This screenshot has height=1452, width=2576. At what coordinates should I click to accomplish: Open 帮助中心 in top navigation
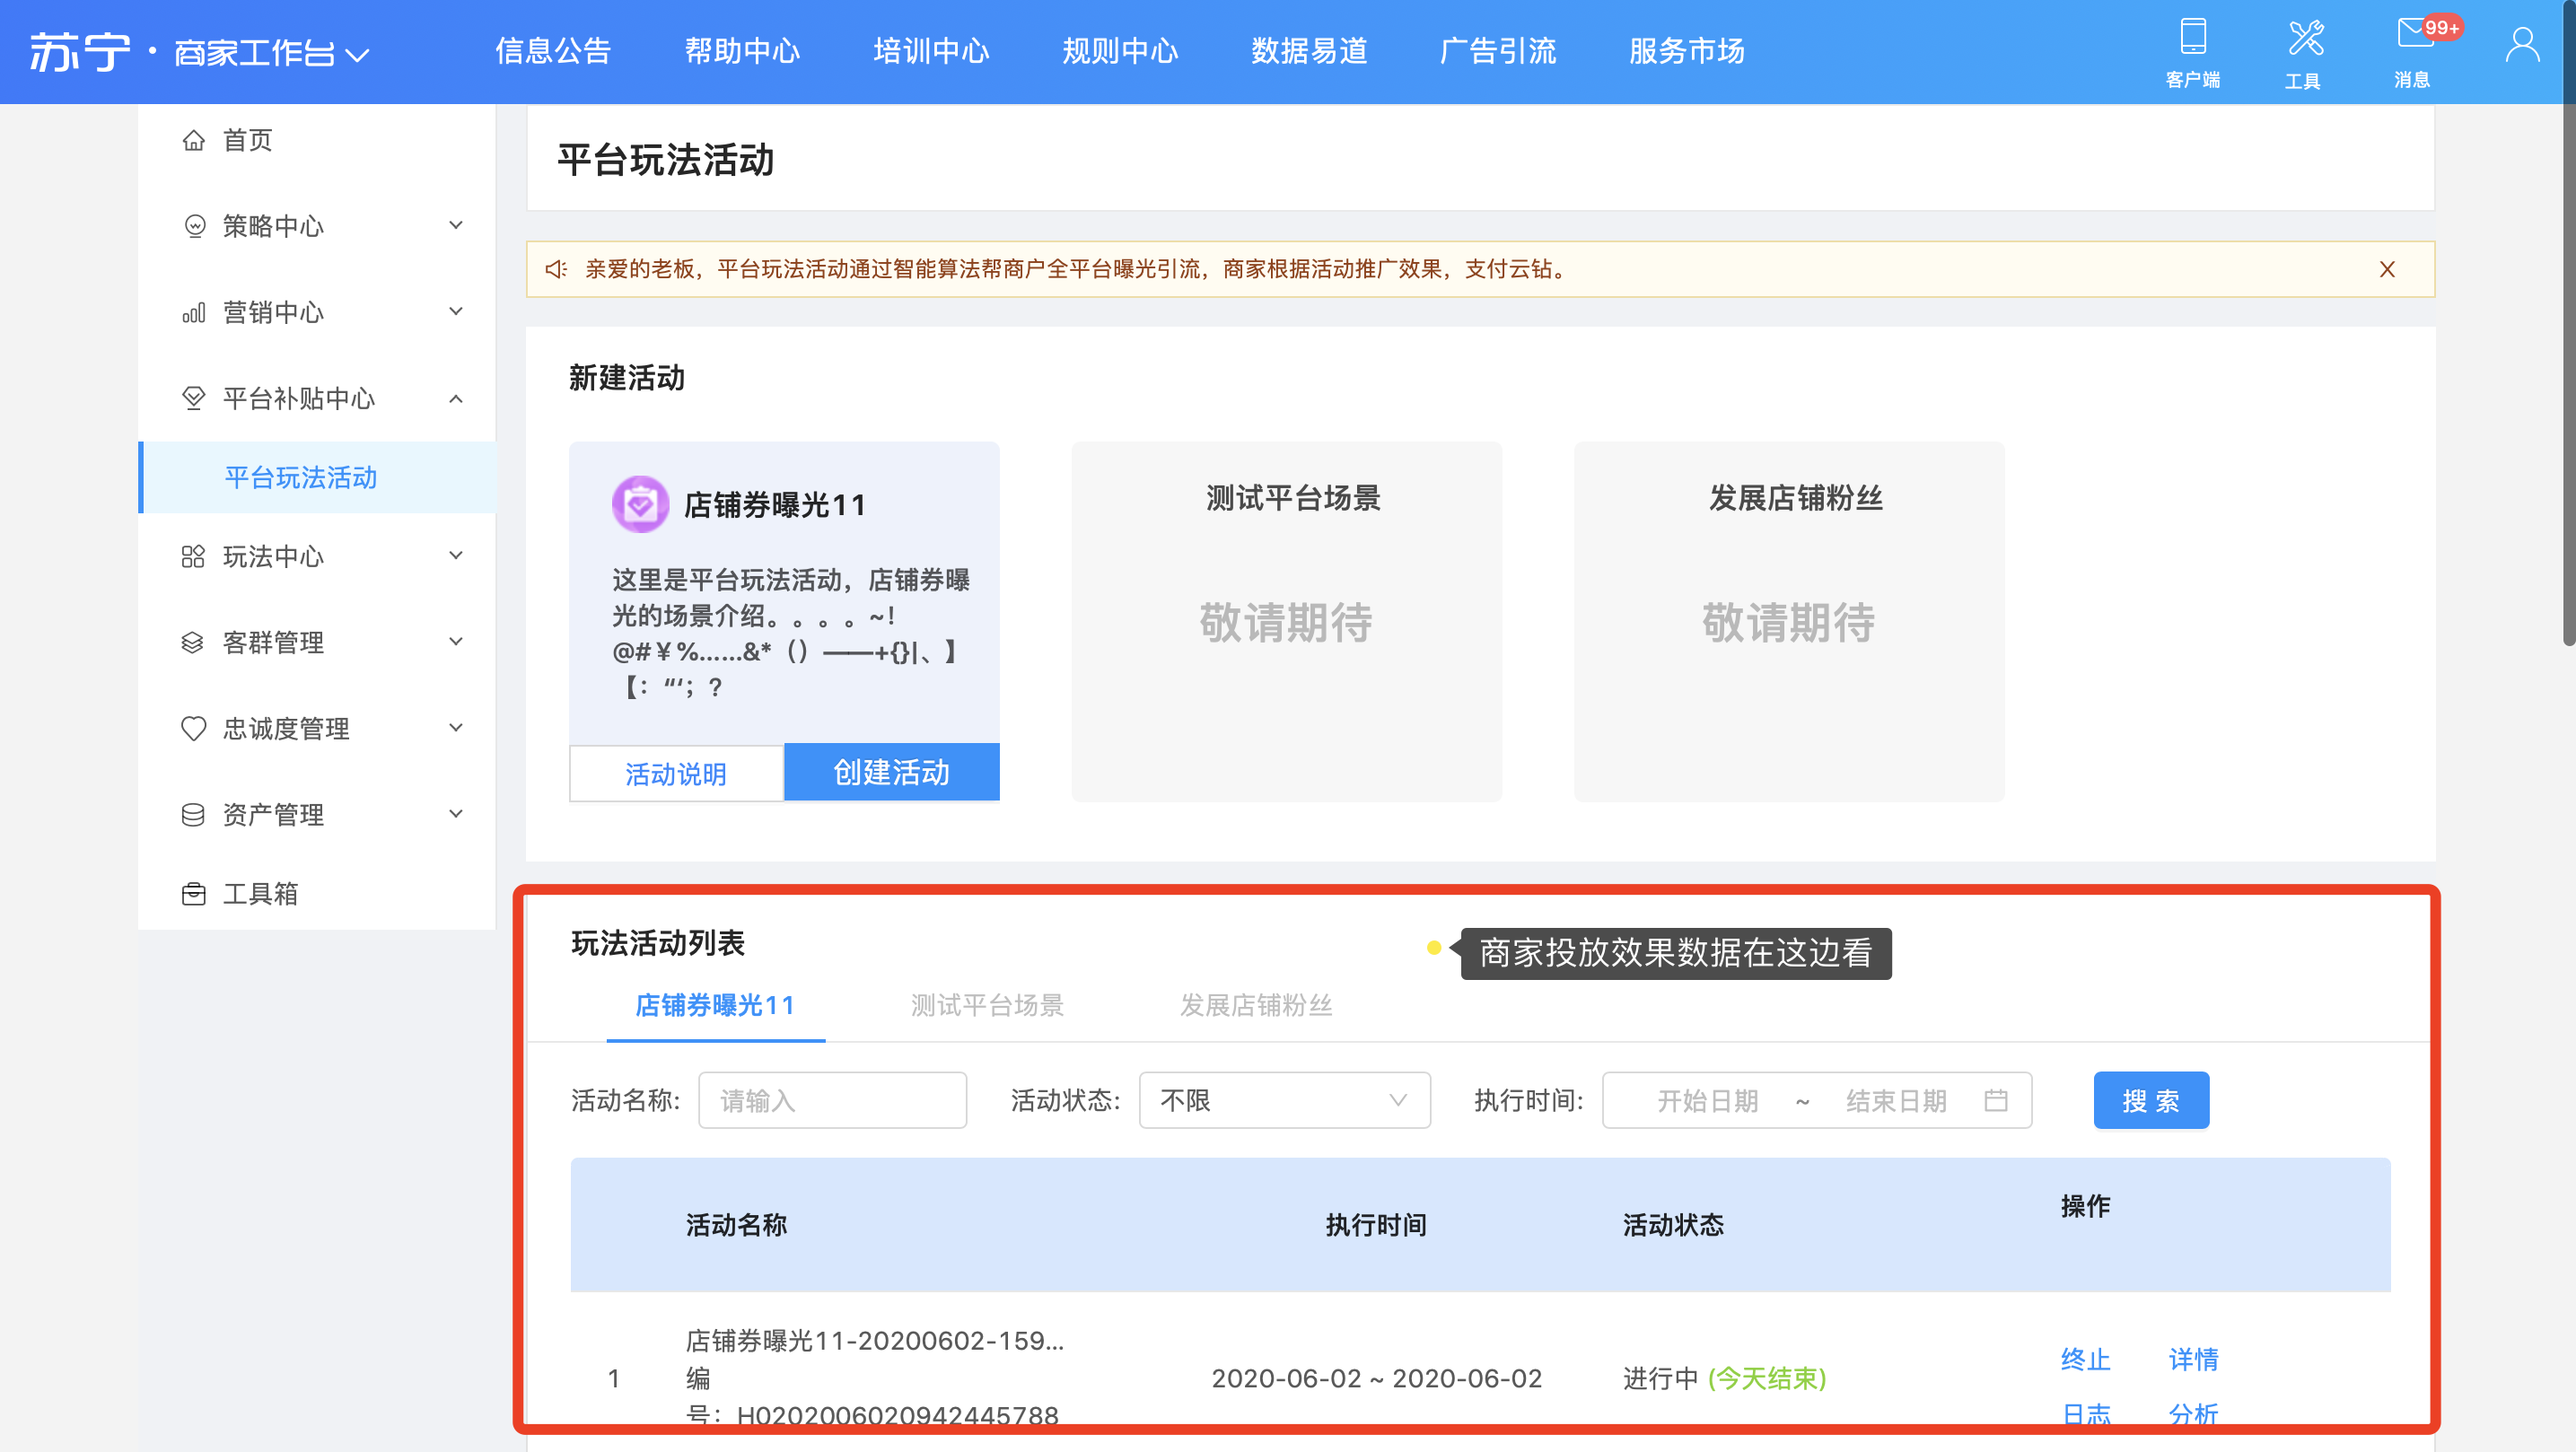742,51
